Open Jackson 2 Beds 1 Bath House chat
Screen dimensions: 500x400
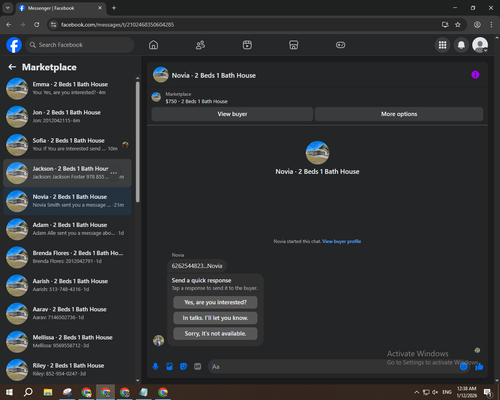pyautogui.click(x=68, y=173)
